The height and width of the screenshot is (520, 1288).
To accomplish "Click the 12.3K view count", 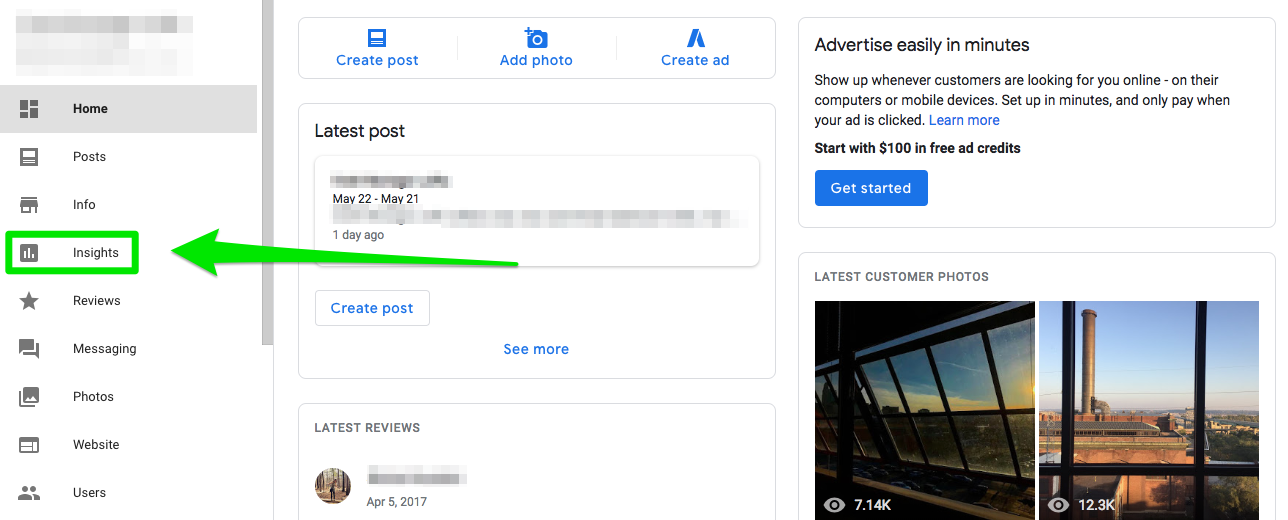I will click(x=1098, y=506).
